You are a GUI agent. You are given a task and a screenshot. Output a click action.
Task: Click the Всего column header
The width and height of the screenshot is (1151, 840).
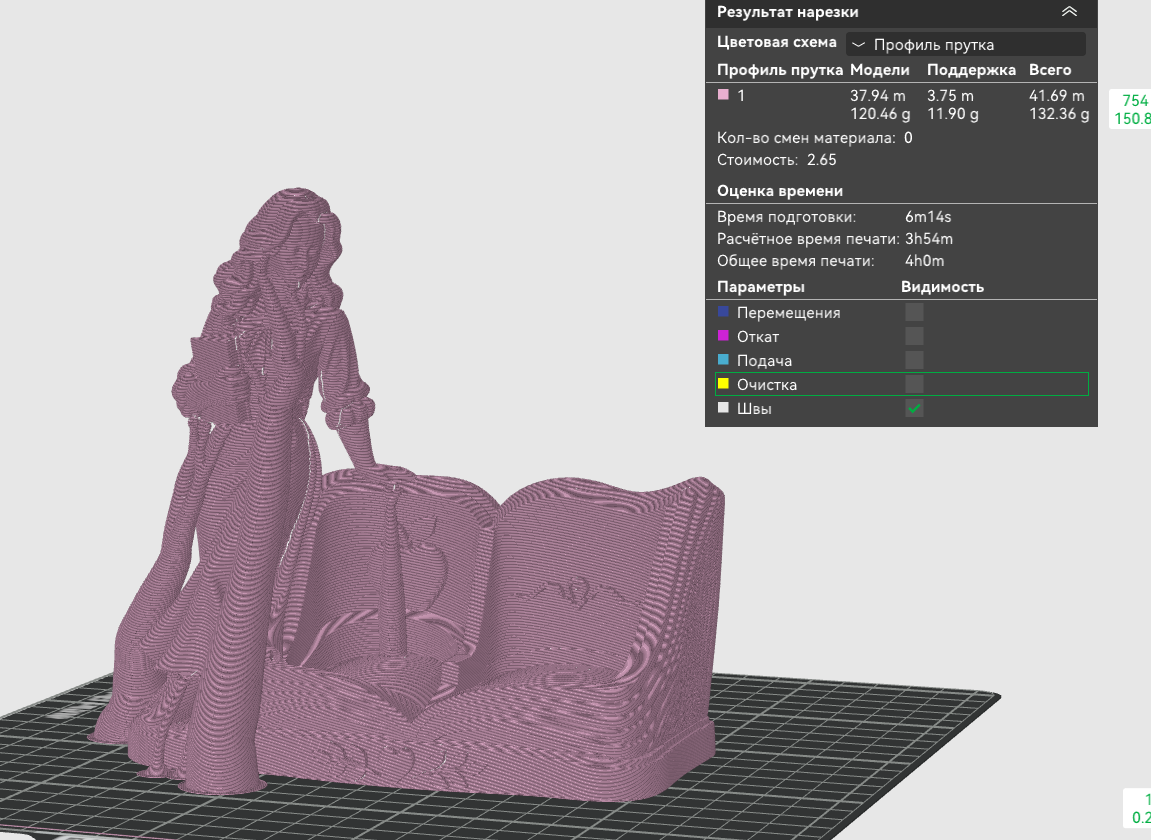pyautogui.click(x=1050, y=70)
